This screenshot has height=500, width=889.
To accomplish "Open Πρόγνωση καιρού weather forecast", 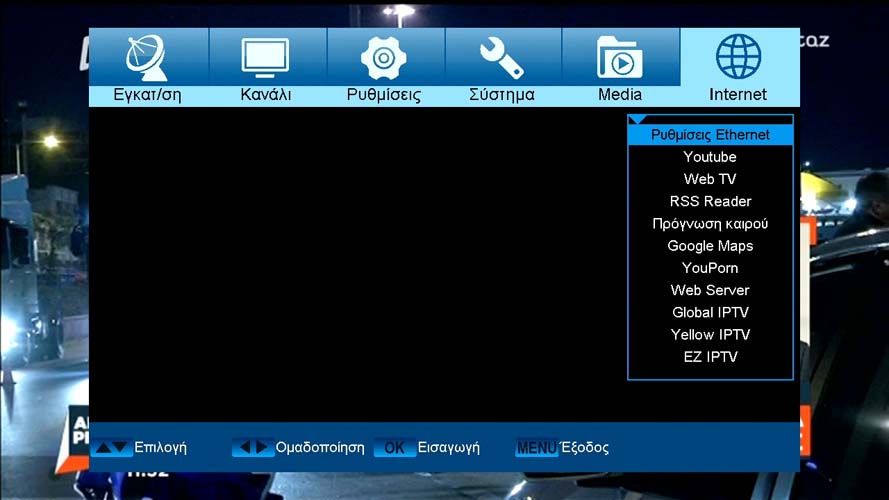I will (710, 224).
